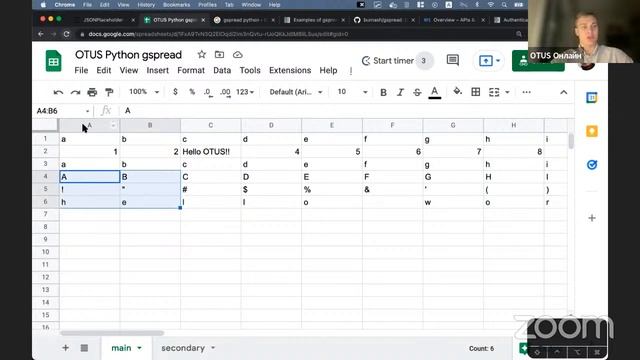Collapse the menus with the caret
This screenshot has width=640, height=360.
tap(564, 92)
